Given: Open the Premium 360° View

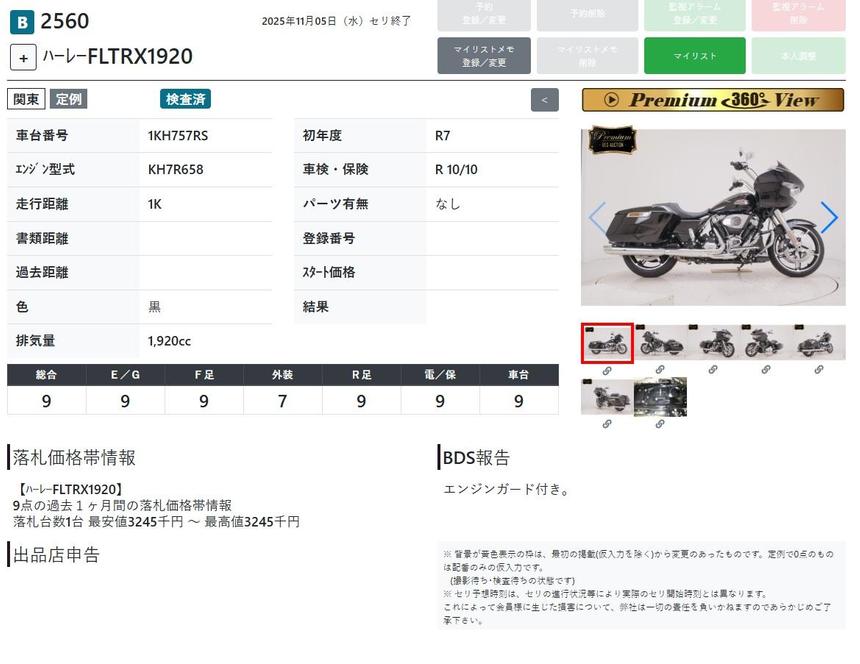Looking at the screenshot, I should pos(712,100).
